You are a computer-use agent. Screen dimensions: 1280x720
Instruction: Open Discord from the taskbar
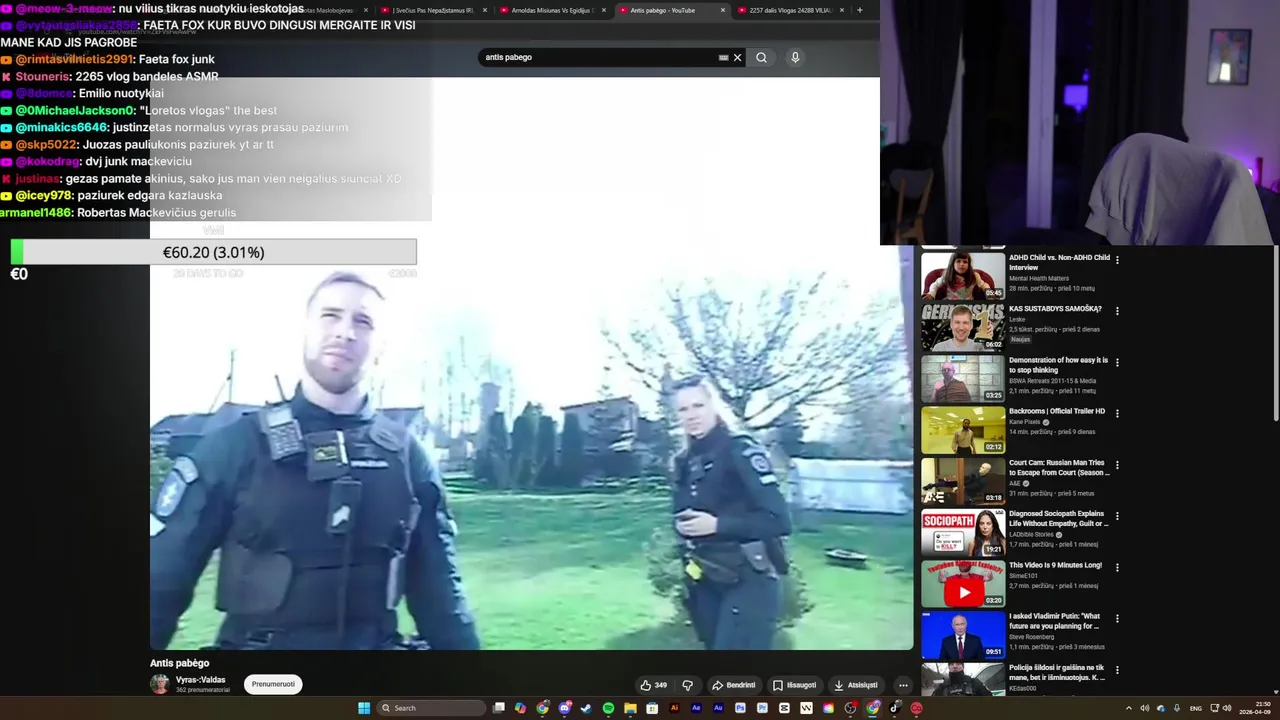(565, 708)
